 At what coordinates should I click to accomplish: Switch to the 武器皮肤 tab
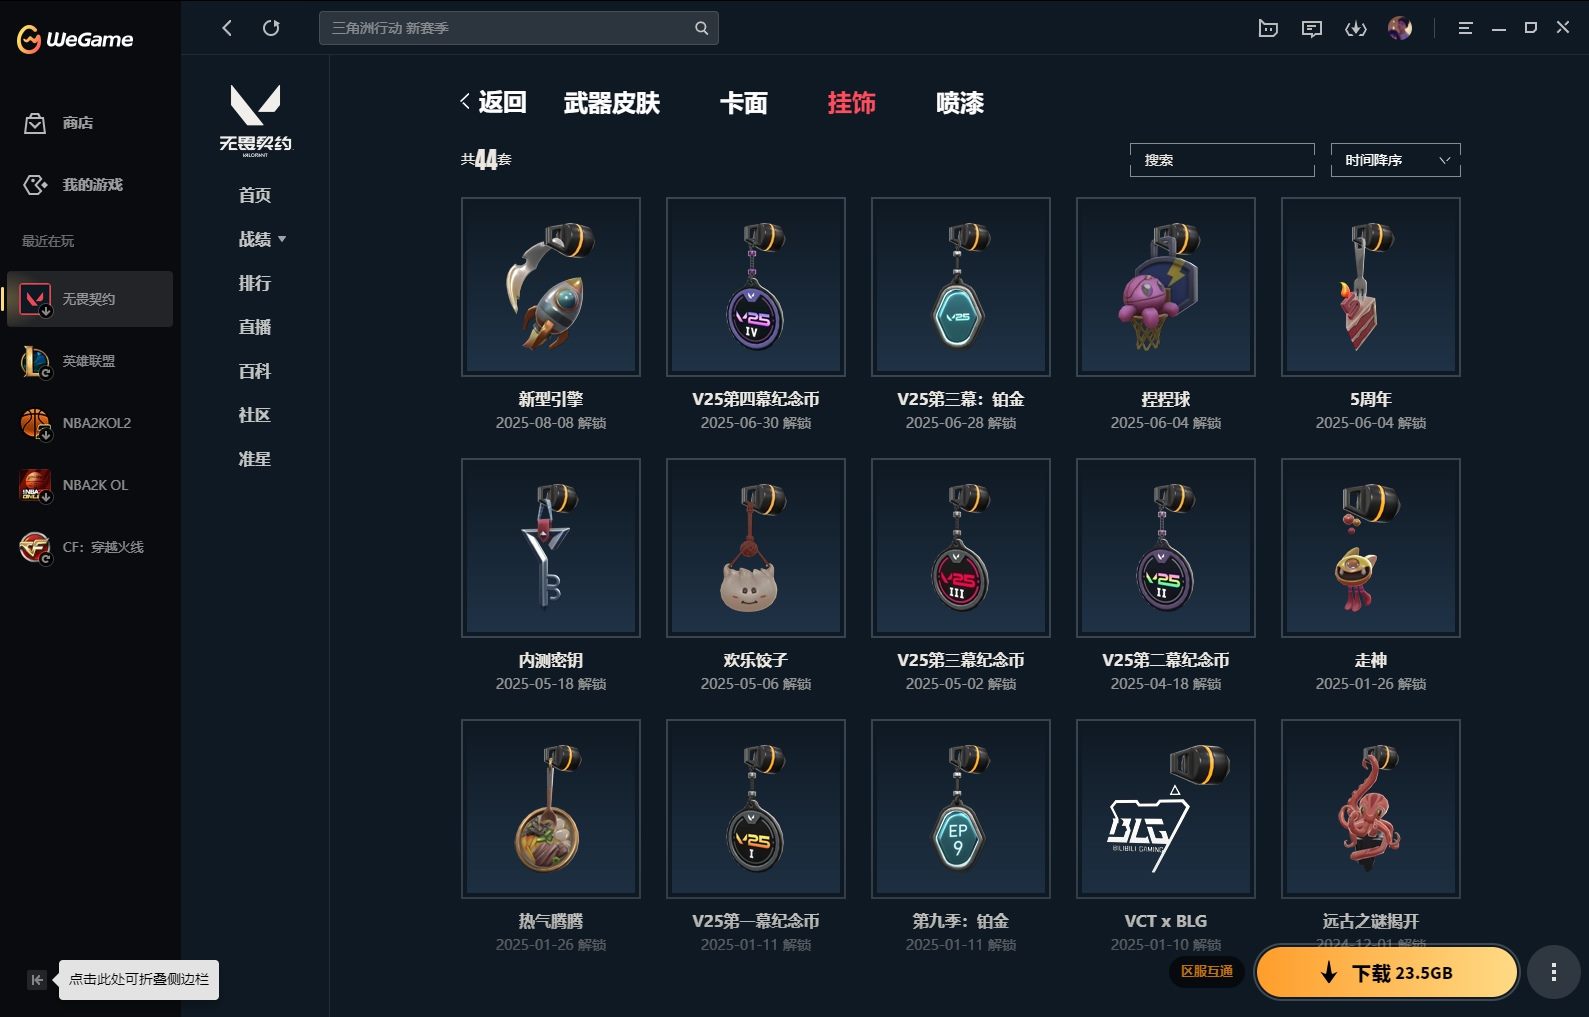click(x=612, y=103)
